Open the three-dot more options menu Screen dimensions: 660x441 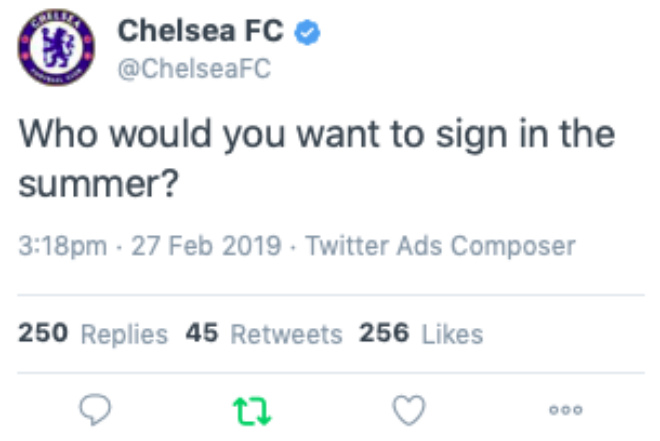[565, 409]
